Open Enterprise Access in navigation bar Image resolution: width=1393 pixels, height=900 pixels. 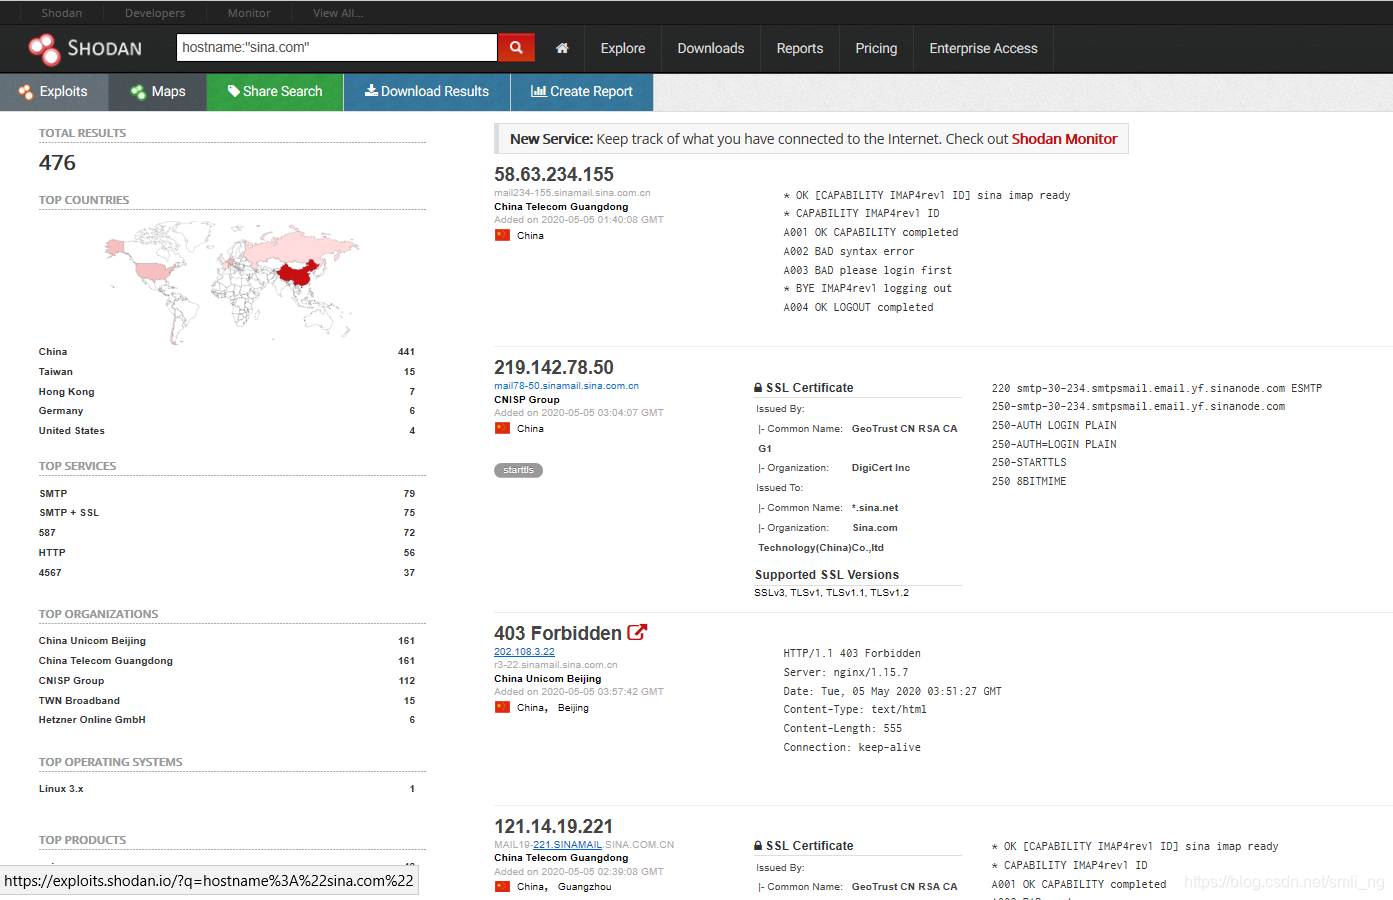(983, 48)
